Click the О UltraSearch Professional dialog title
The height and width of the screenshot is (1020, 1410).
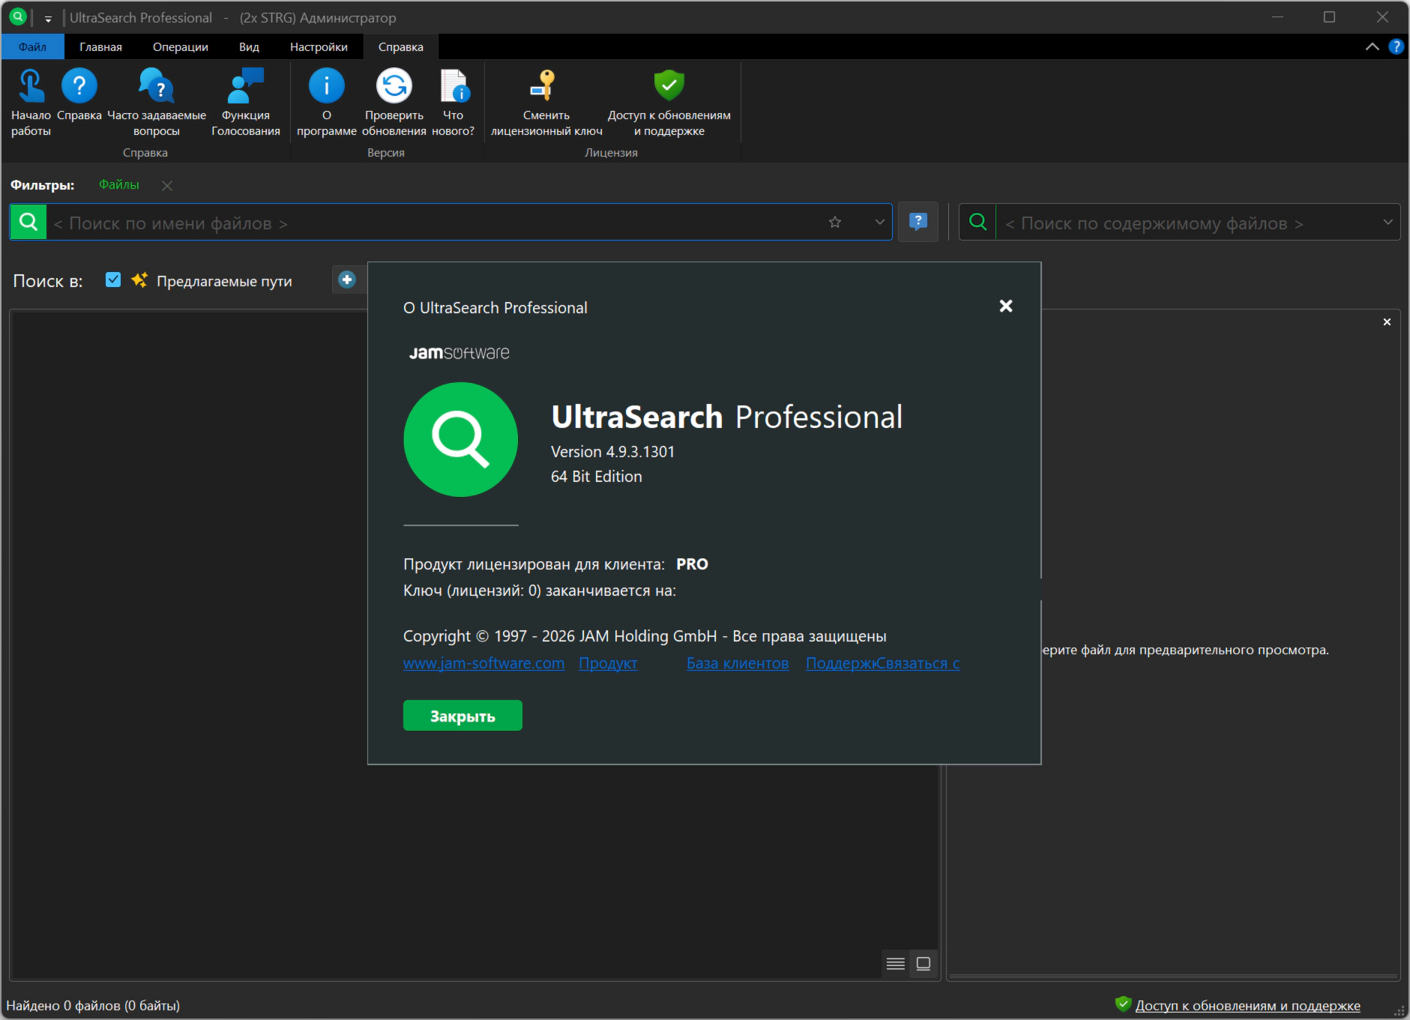pyautogui.click(x=495, y=308)
